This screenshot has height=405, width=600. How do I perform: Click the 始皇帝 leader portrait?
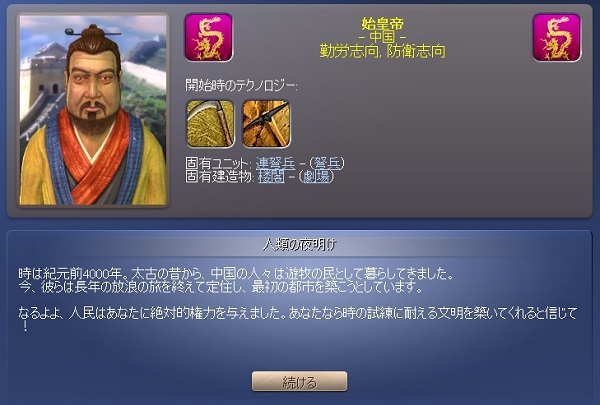93,110
